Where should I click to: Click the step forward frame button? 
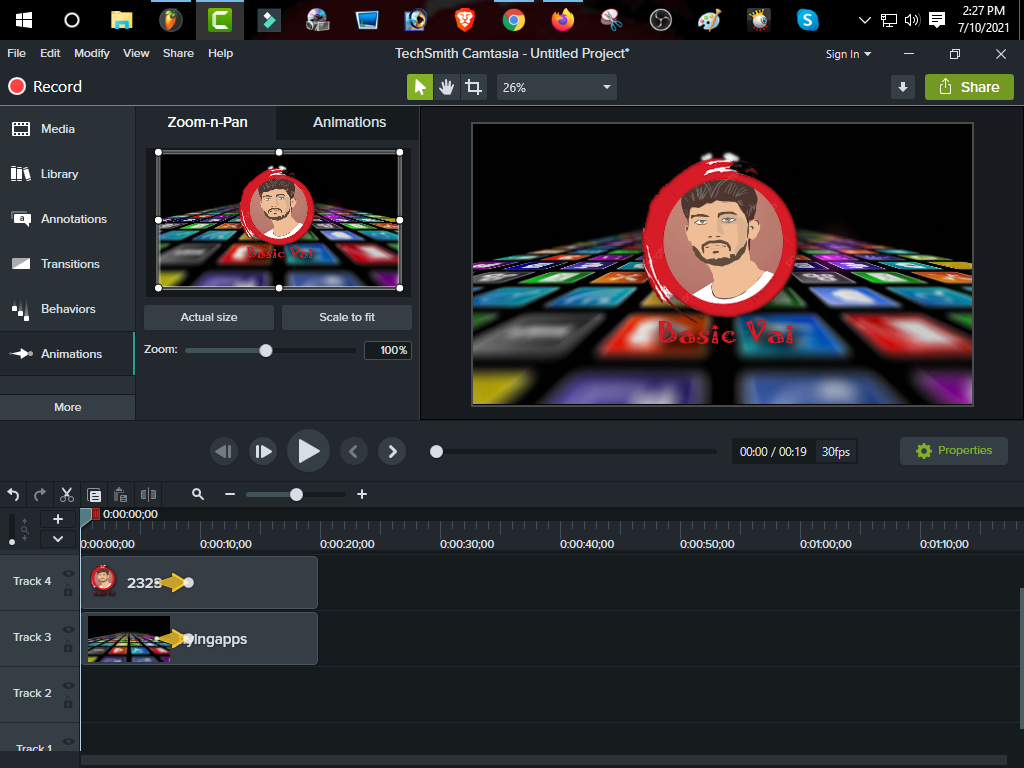click(x=263, y=451)
